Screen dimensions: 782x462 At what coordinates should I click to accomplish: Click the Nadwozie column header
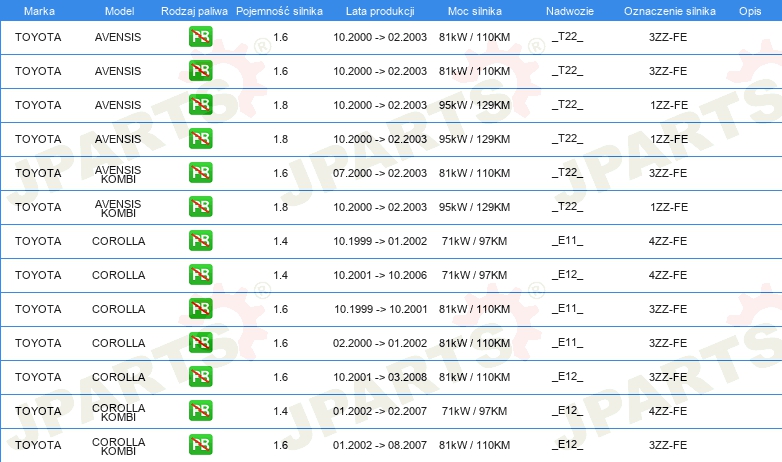pos(570,11)
